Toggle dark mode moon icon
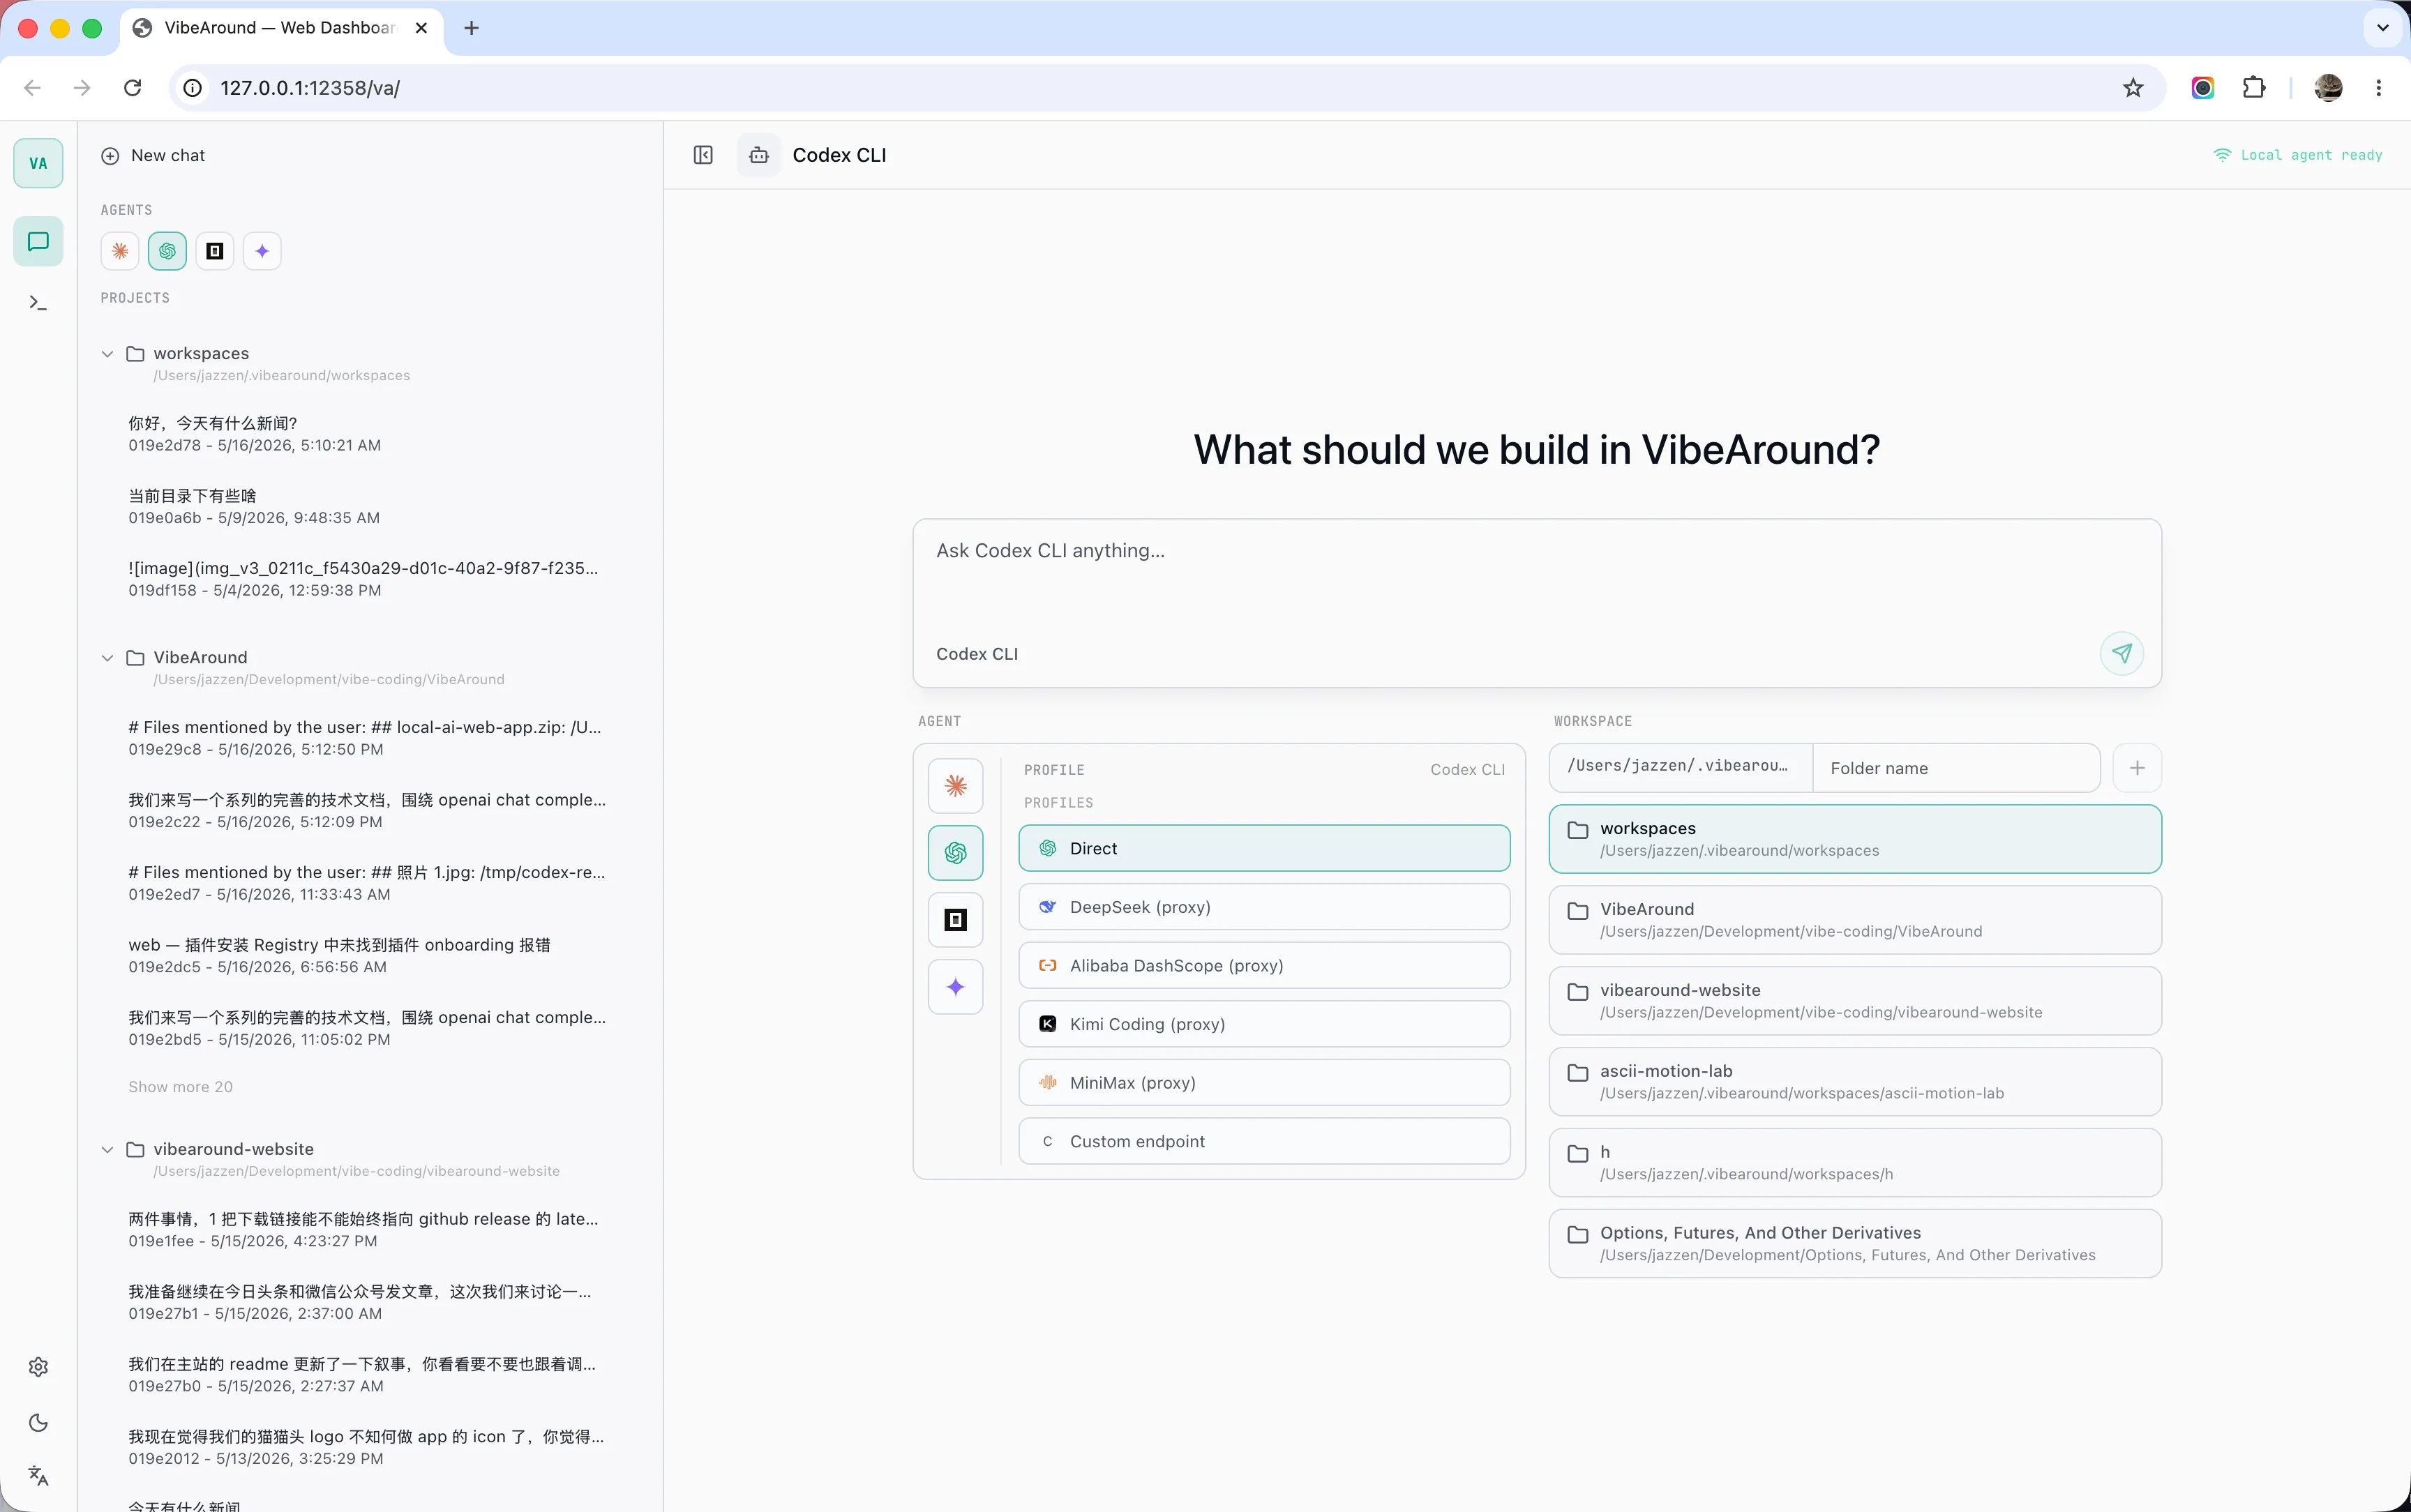 38,1422
